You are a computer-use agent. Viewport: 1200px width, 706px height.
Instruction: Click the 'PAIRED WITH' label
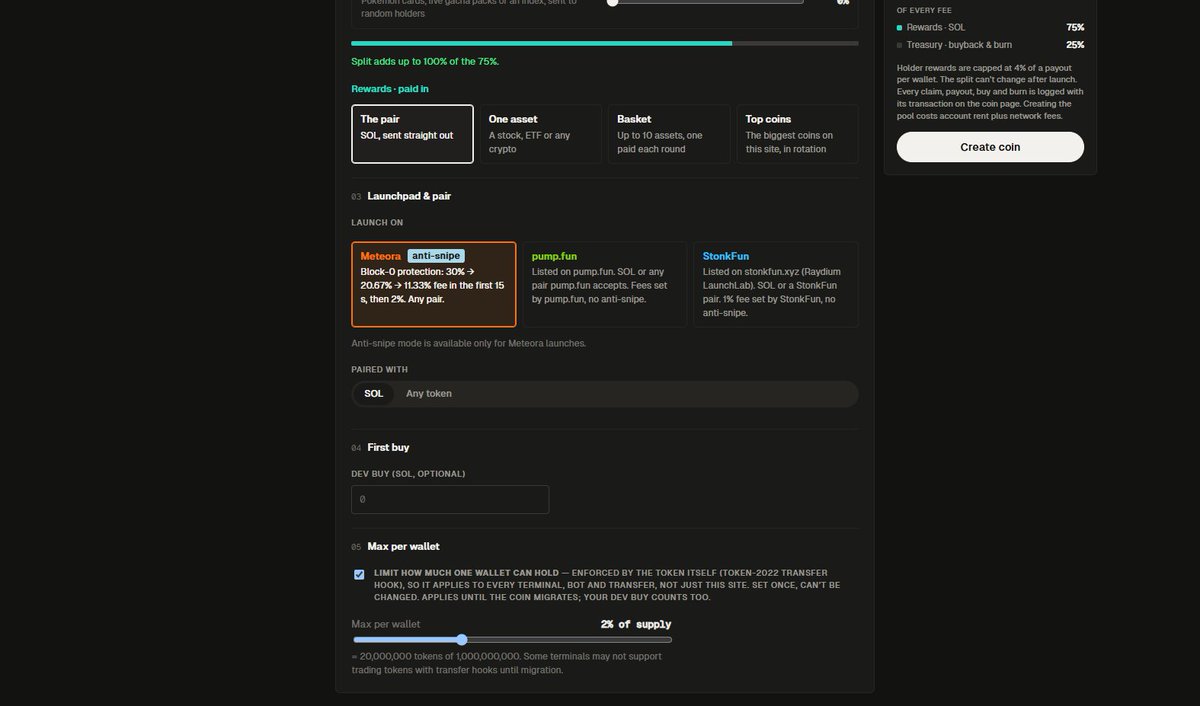click(x=380, y=370)
